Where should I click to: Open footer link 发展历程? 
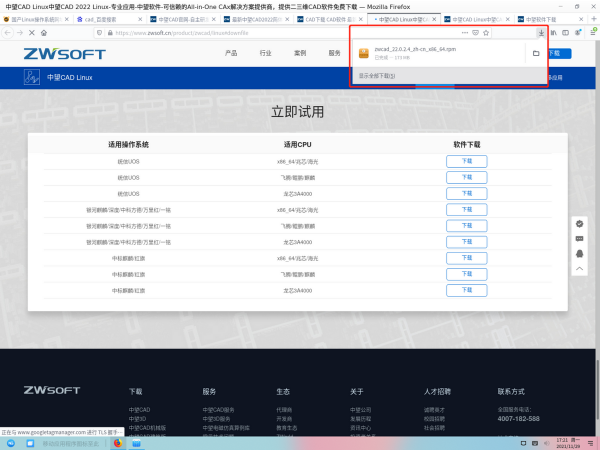pyautogui.click(x=361, y=419)
